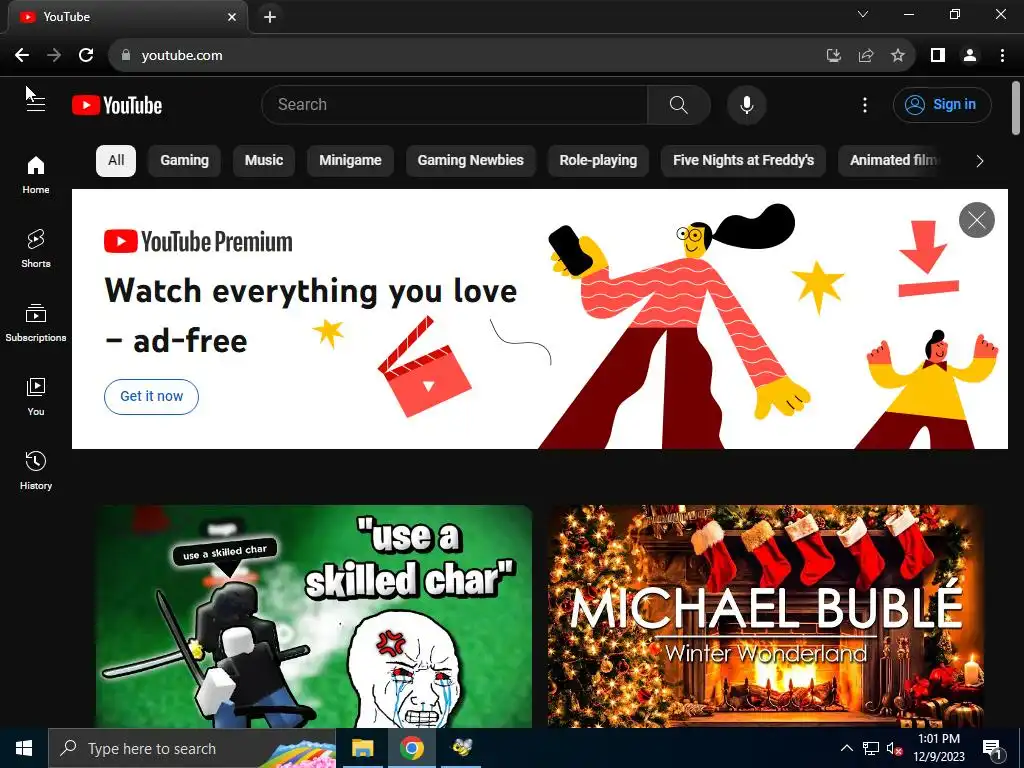Open File Explorer from taskbar

362,748
